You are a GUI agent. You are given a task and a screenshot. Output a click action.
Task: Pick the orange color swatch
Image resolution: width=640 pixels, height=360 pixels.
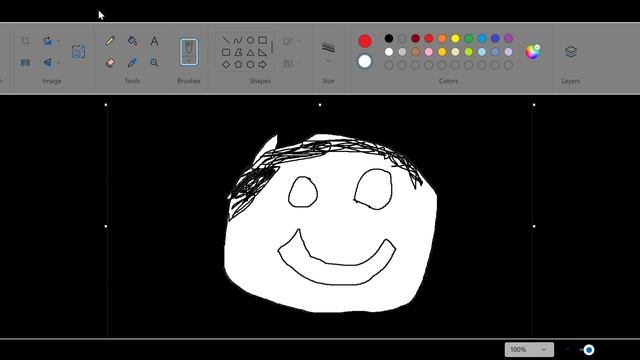pos(442,38)
